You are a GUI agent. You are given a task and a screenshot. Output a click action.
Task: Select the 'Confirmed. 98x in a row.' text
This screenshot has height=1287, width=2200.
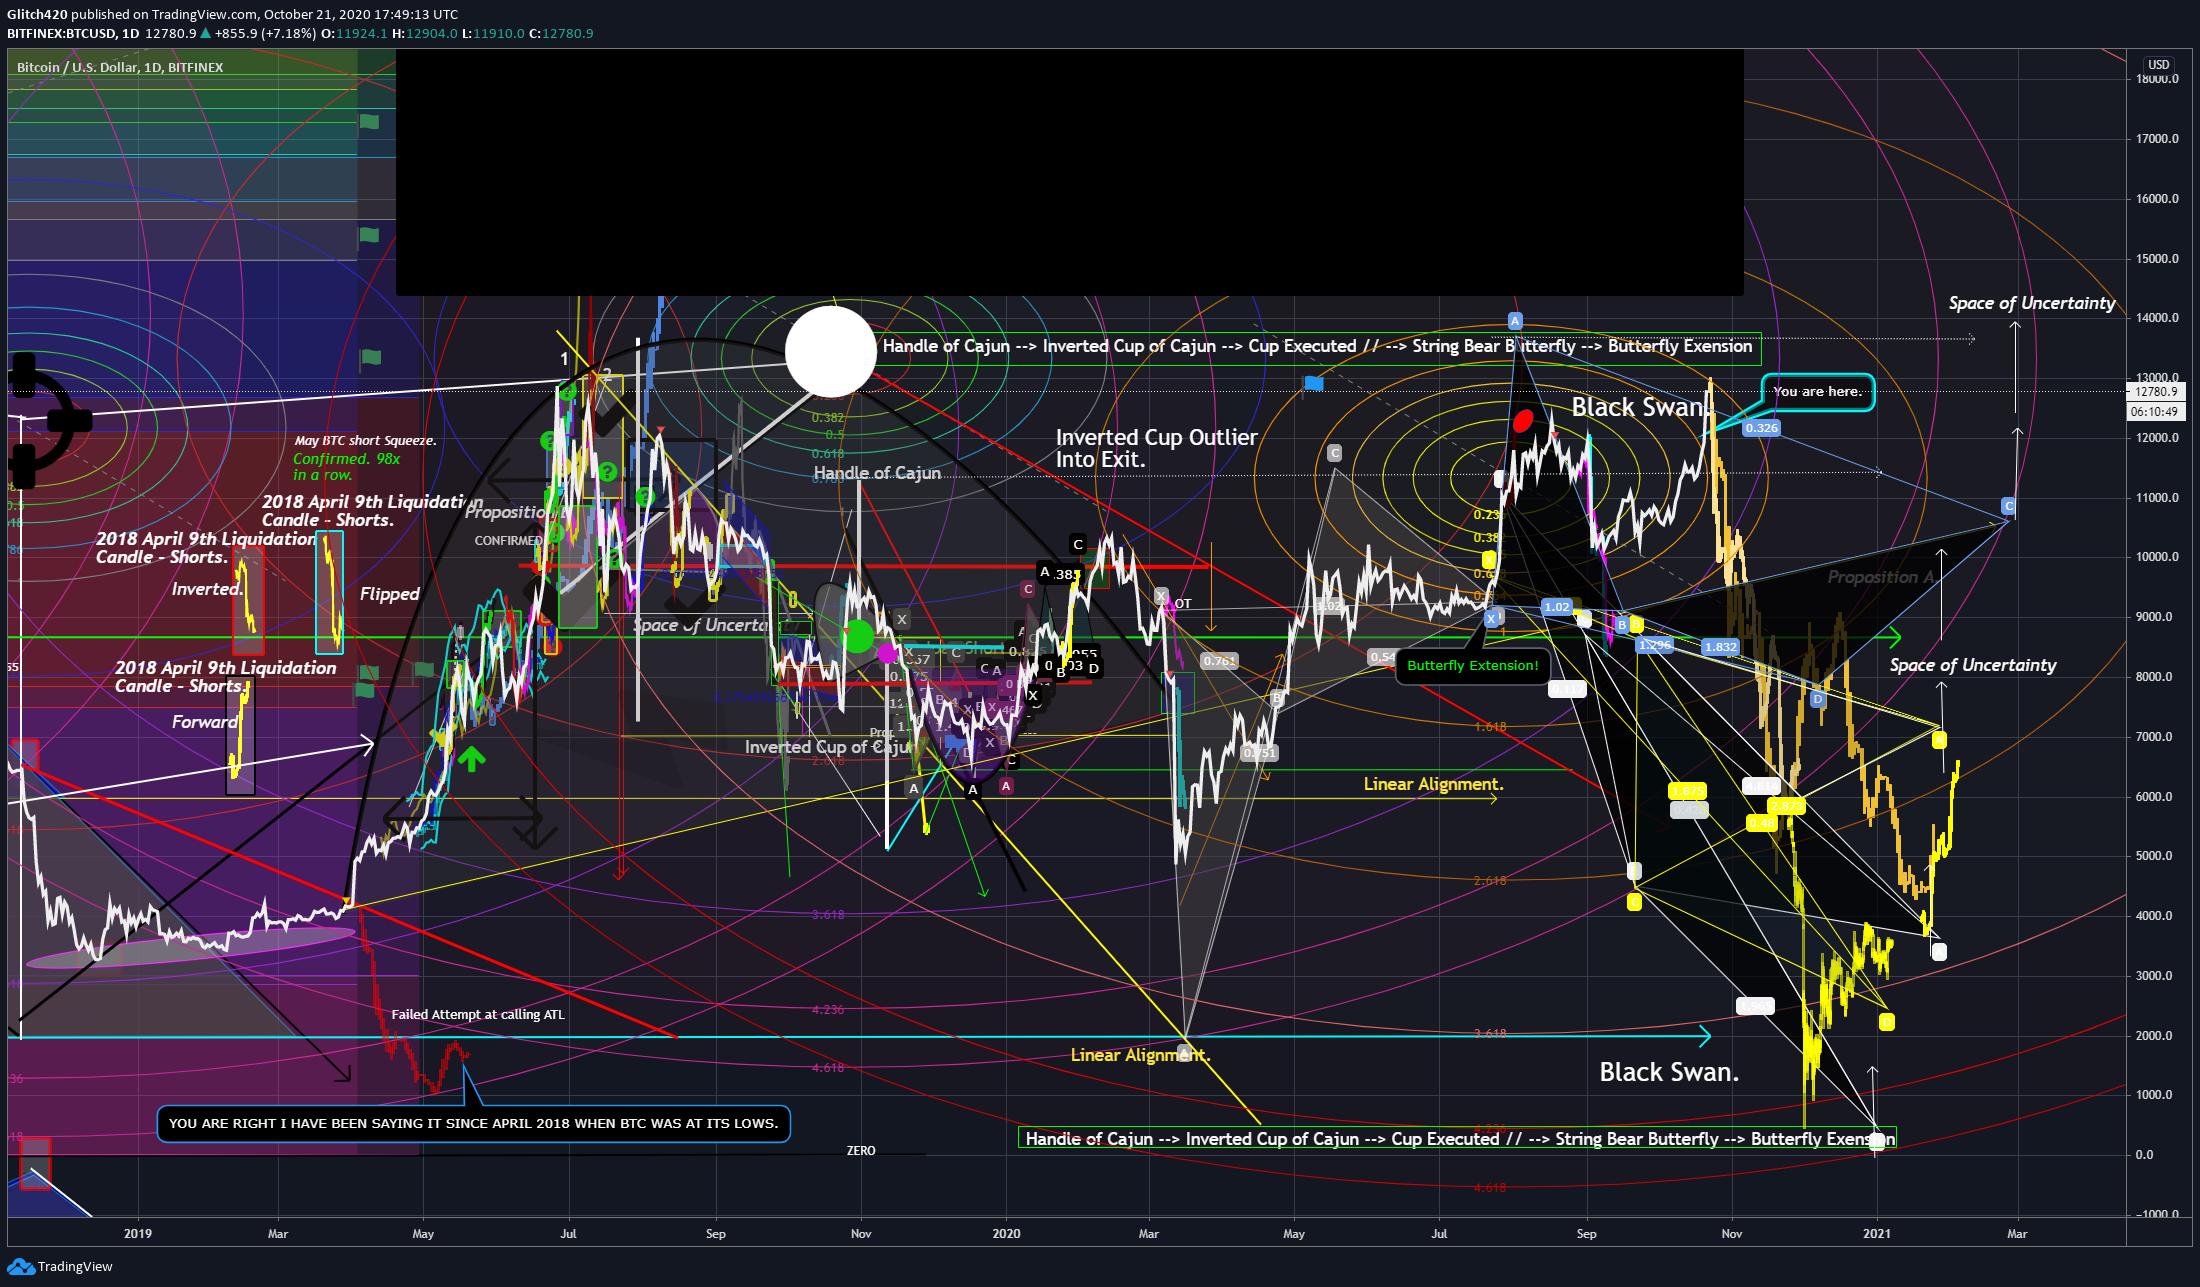[x=346, y=466]
